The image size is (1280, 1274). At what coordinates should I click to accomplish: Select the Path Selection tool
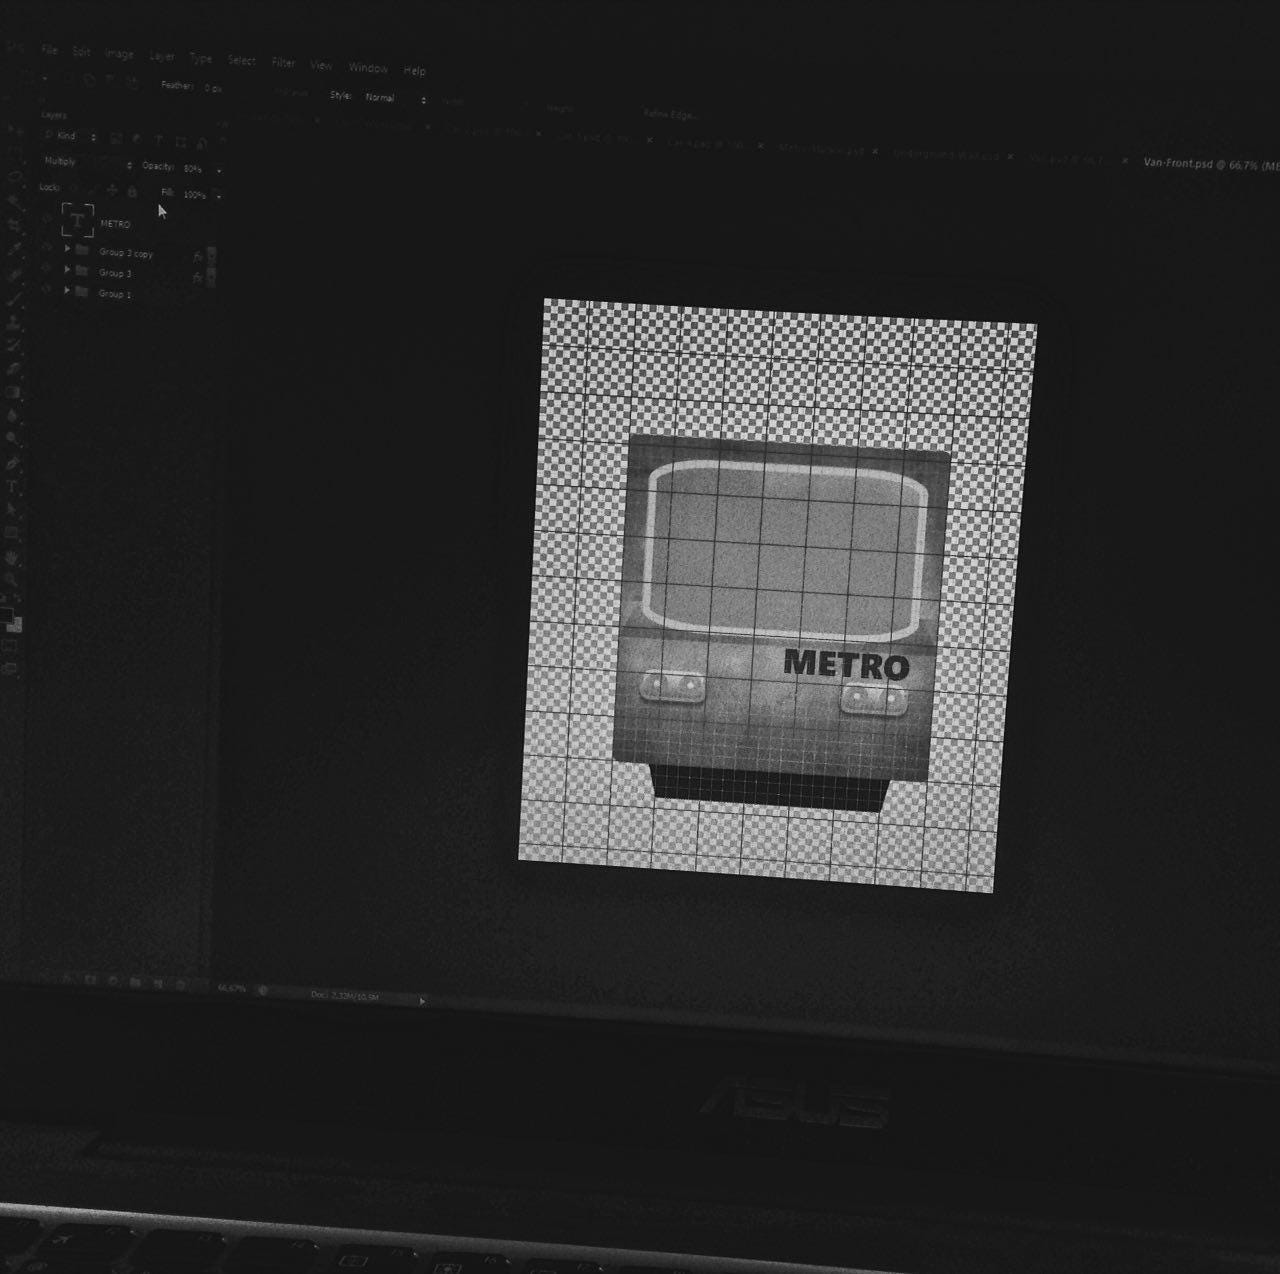tap(11, 509)
